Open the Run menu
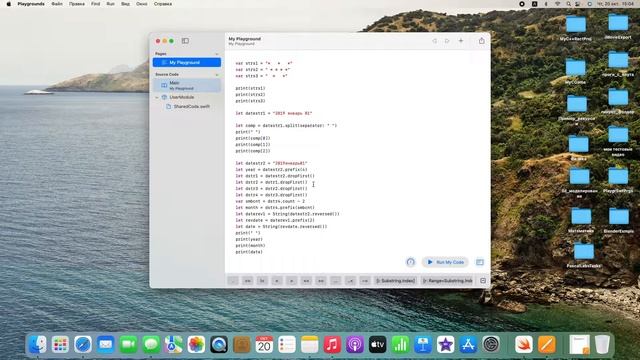 [x=111, y=4]
